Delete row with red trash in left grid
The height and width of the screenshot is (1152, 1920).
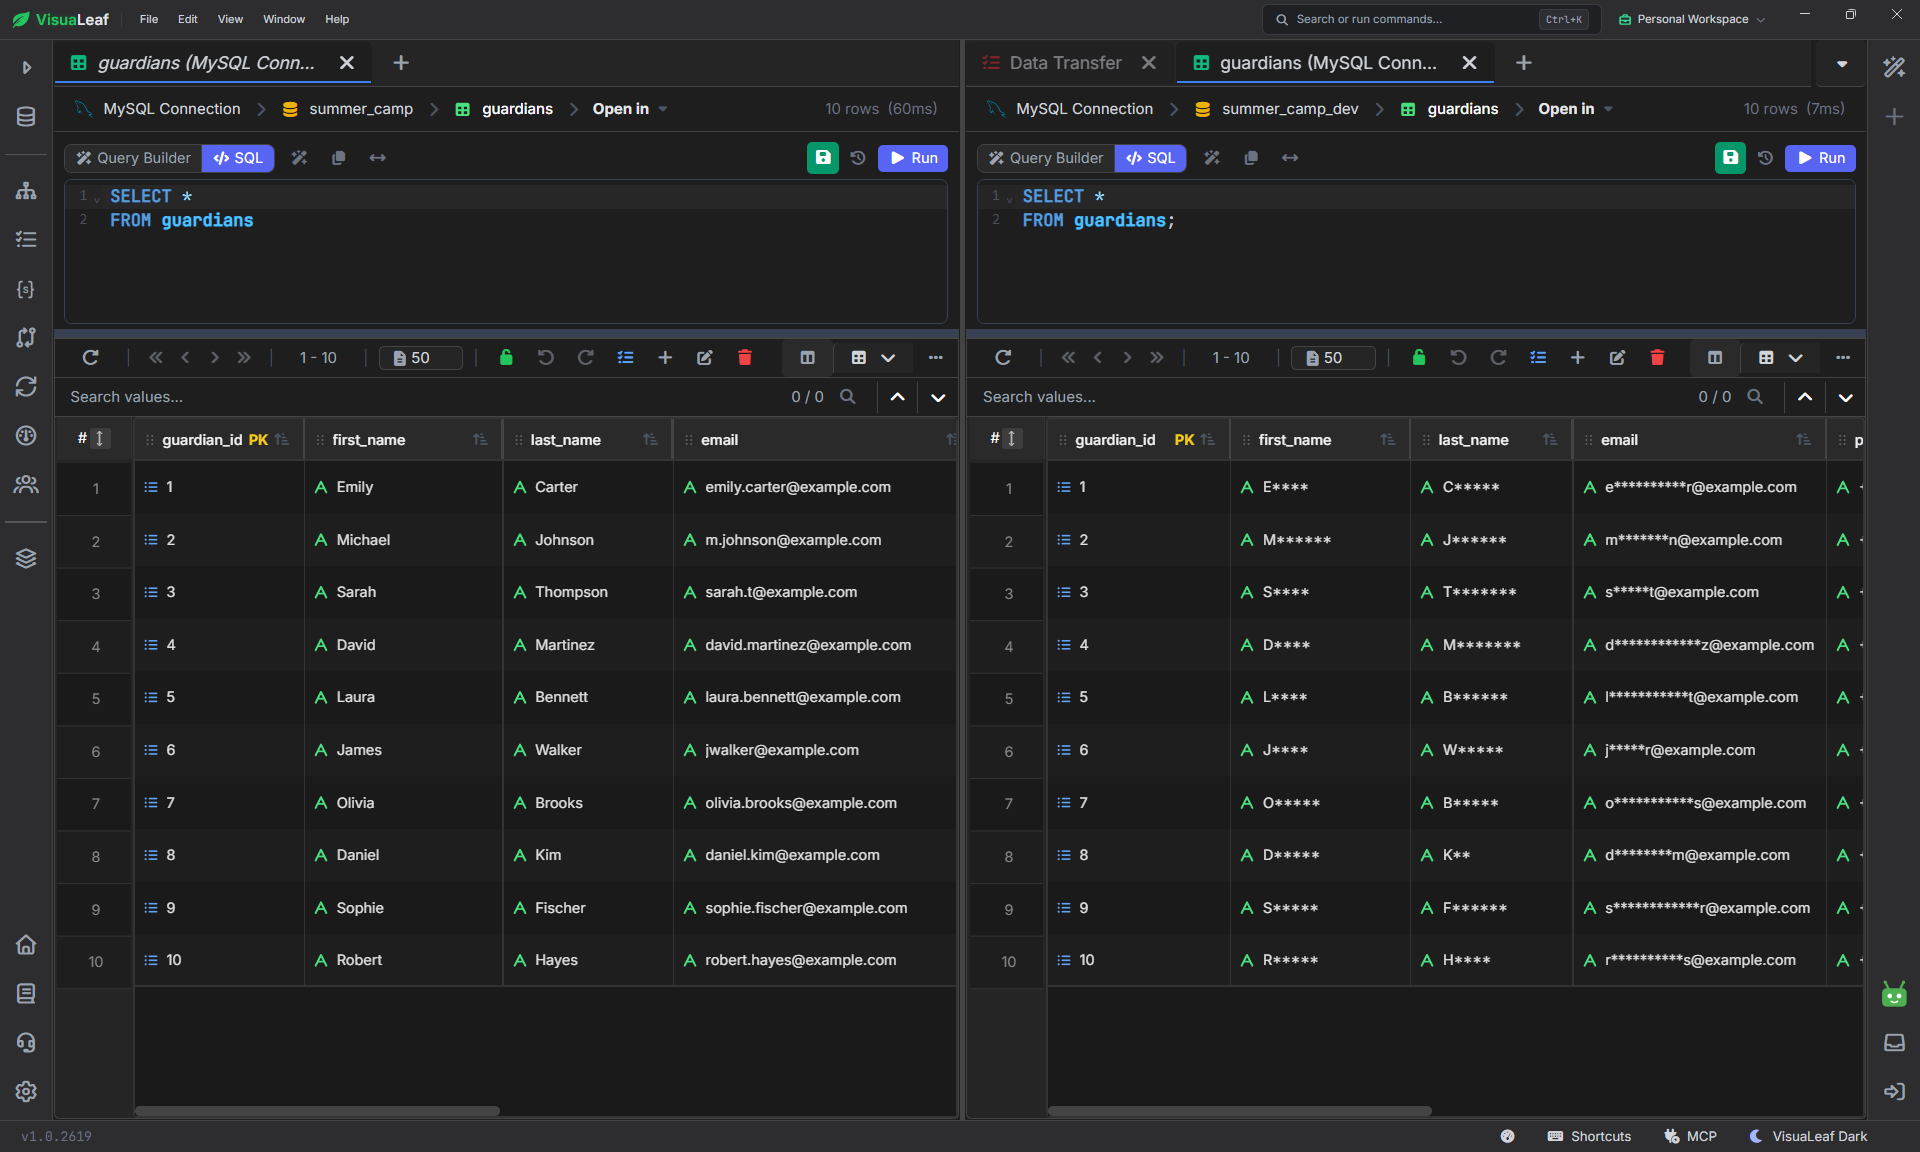744,357
